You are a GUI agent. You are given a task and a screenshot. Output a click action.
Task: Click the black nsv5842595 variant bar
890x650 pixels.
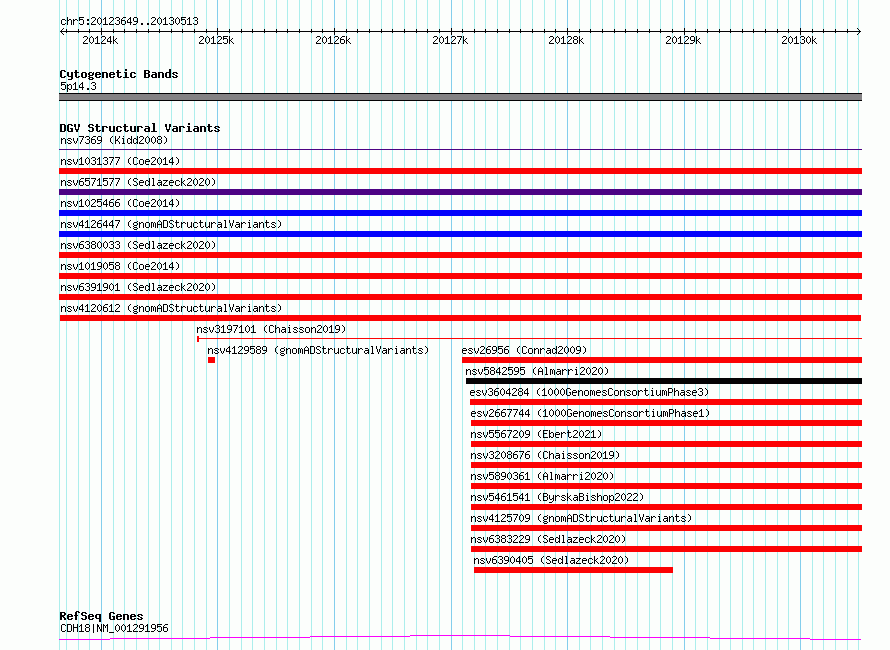tap(664, 381)
